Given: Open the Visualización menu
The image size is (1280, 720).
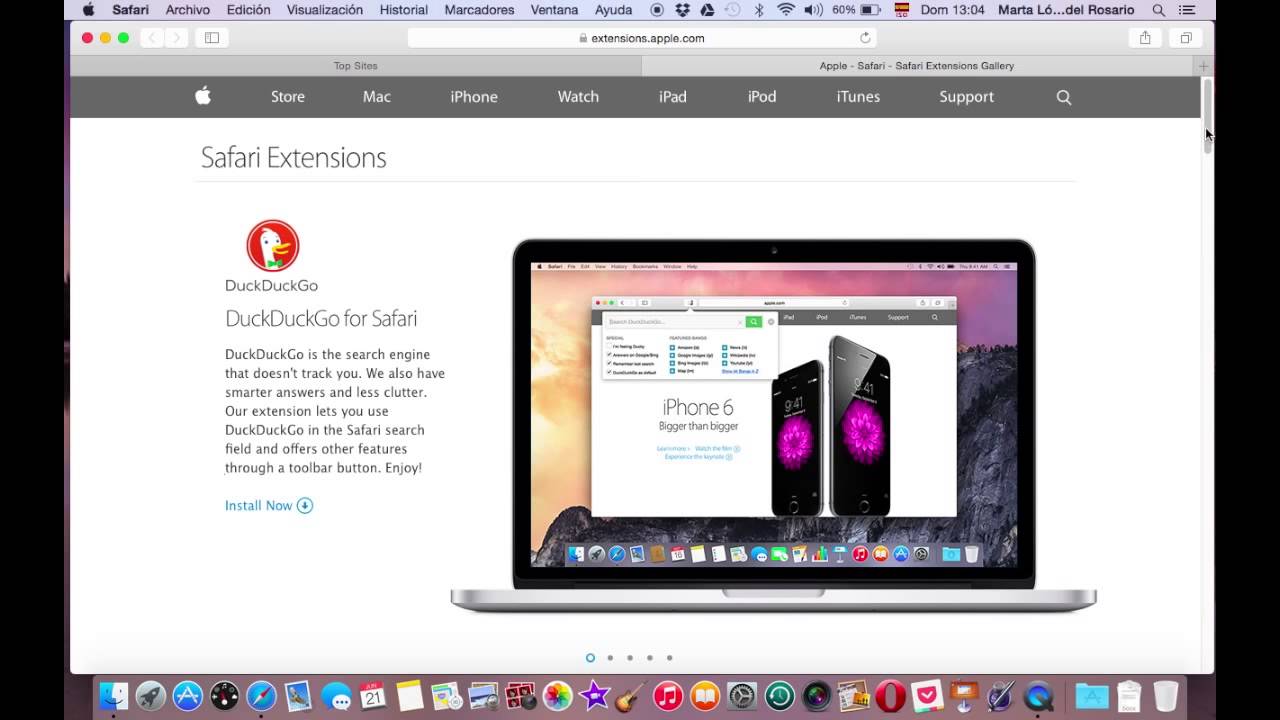Looking at the screenshot, I should (x=325, y=10).
